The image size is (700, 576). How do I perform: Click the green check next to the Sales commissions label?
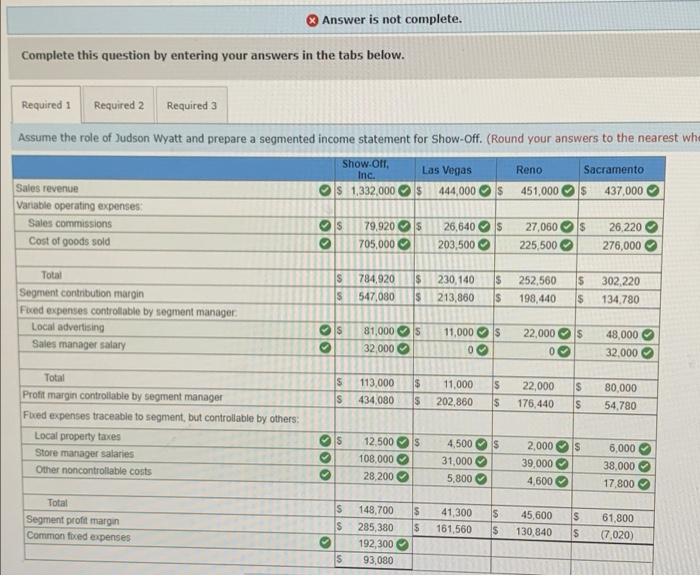(325, 226)
